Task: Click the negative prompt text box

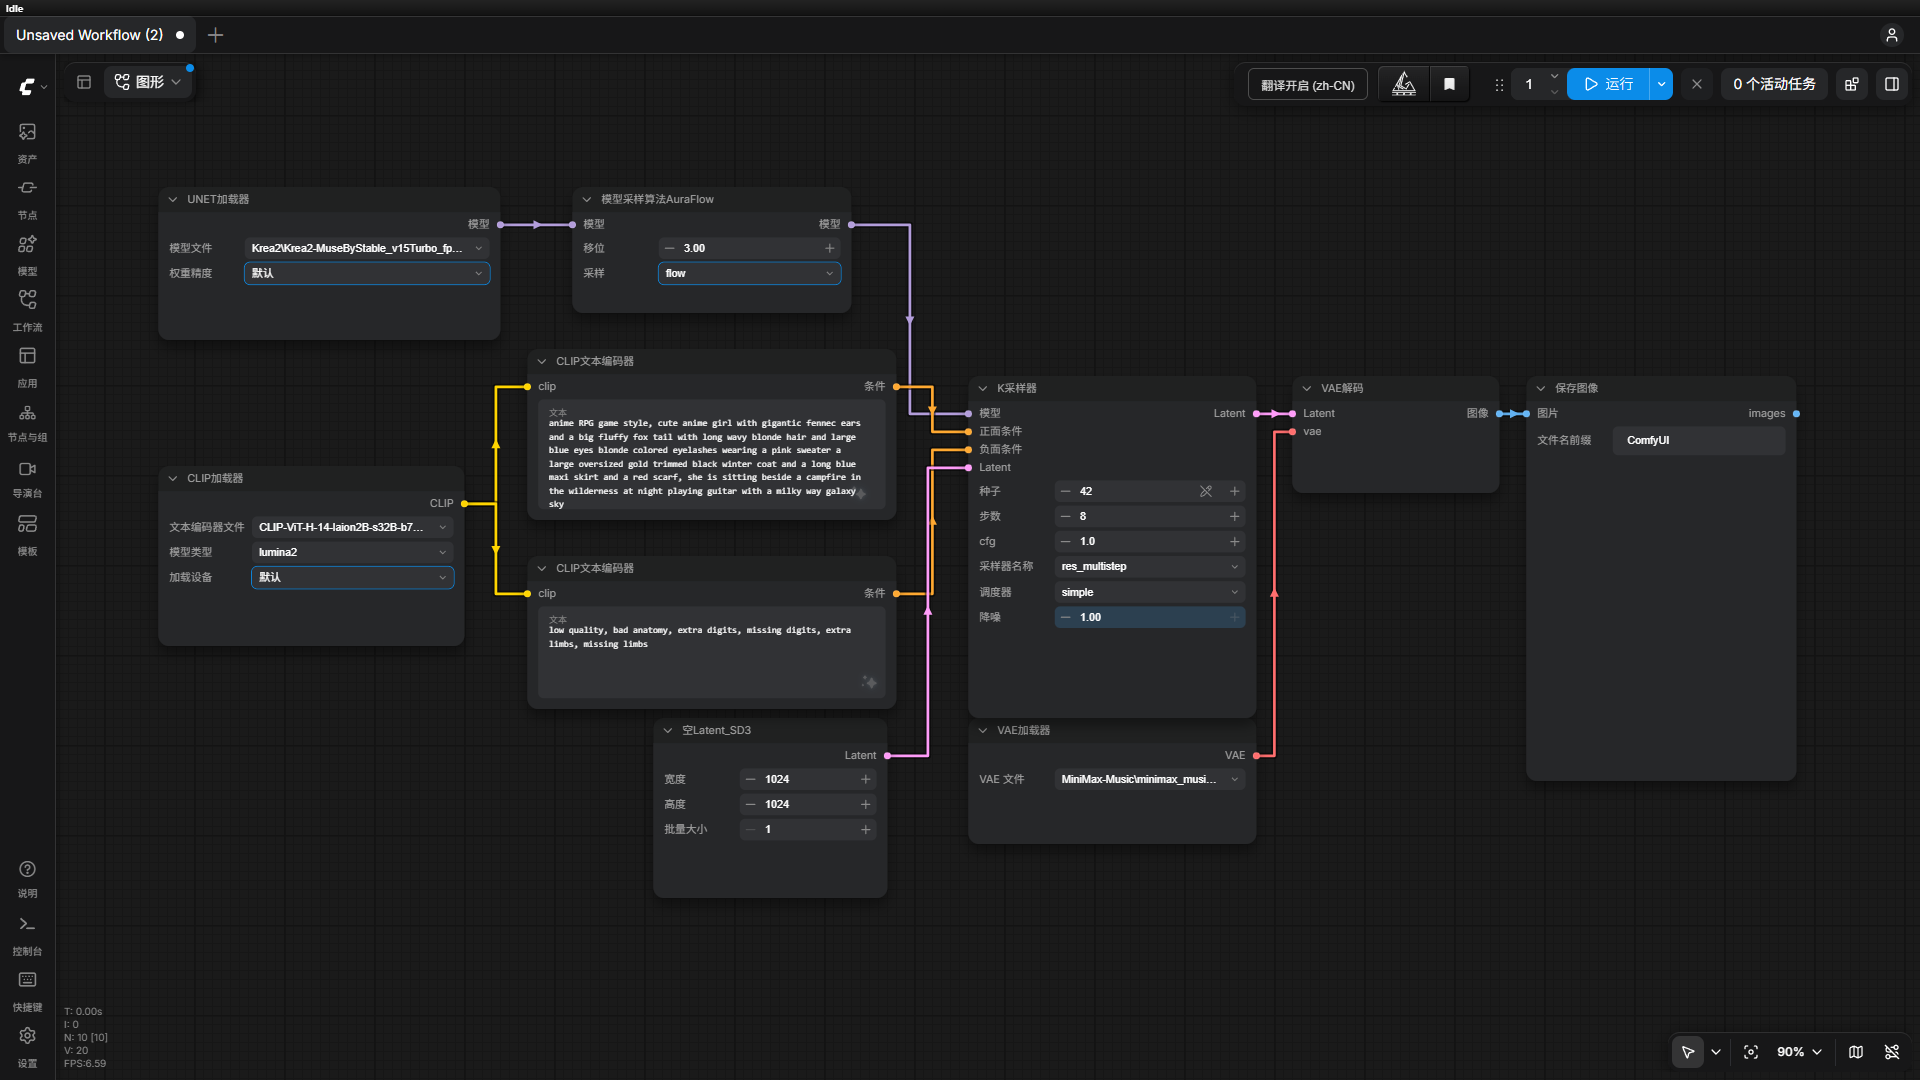Action: [x=712, y=652]
